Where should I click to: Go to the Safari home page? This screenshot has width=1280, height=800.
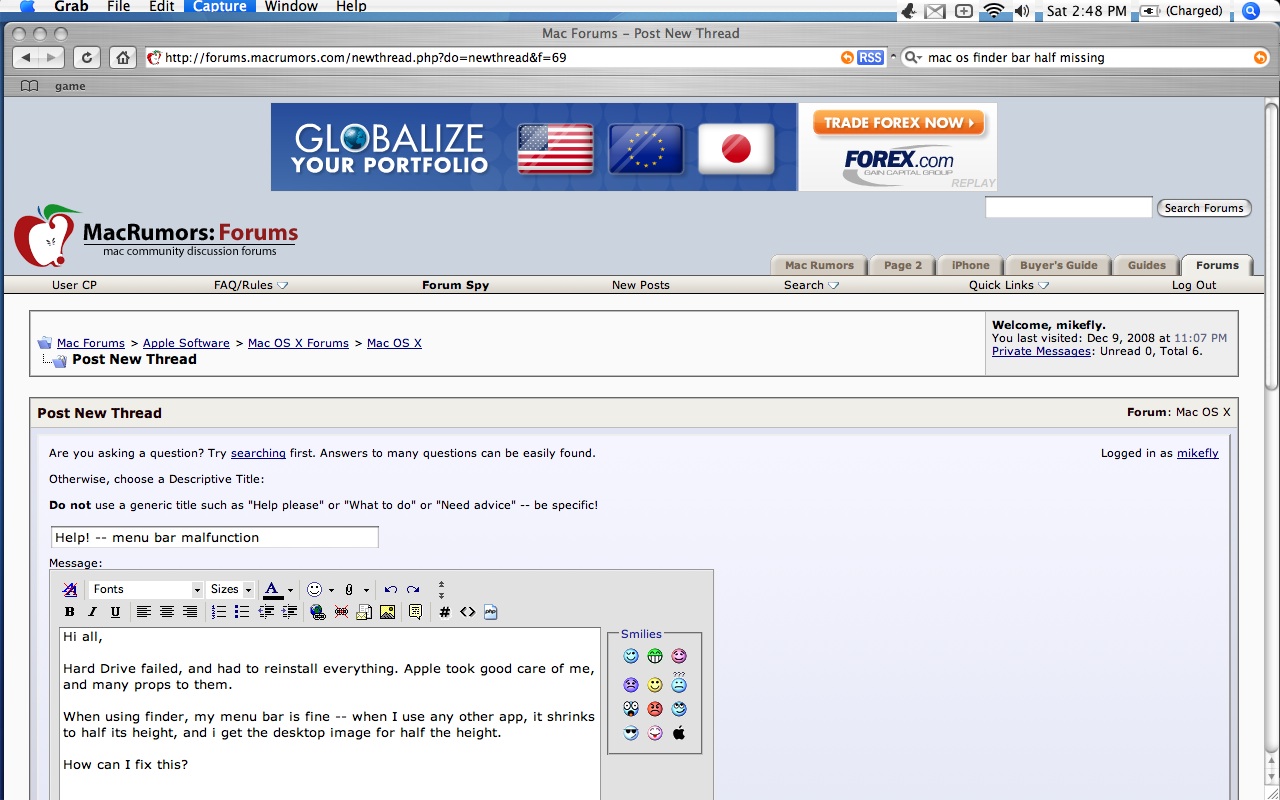122,58
